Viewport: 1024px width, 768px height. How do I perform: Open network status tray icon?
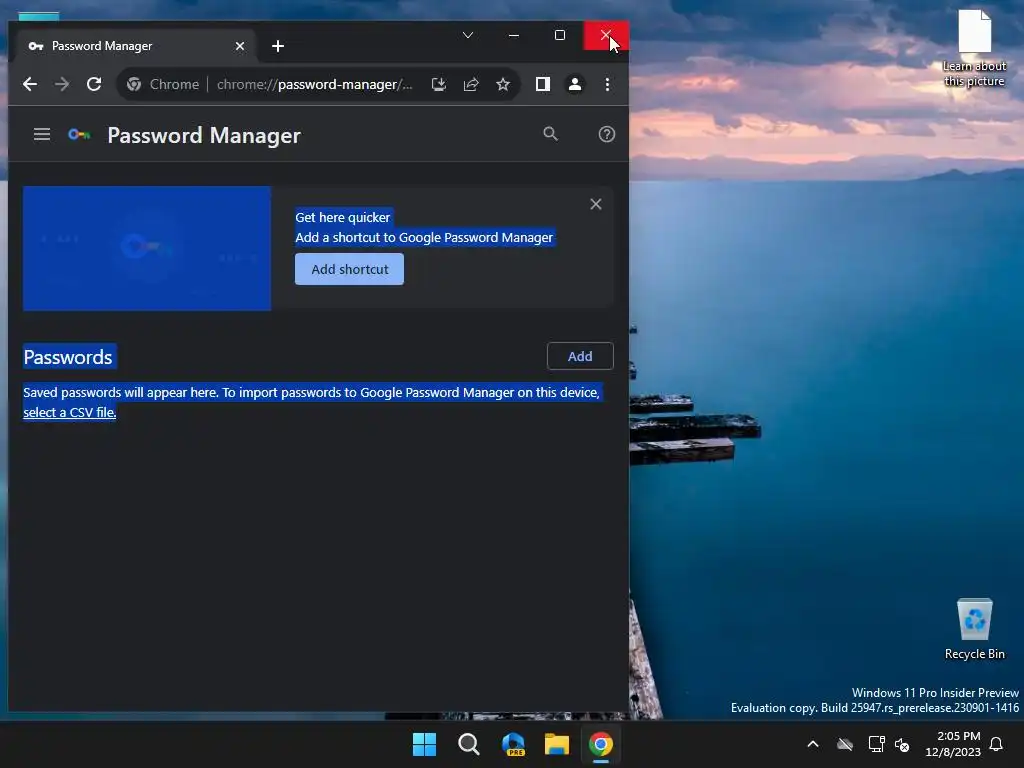pos(876,744)
